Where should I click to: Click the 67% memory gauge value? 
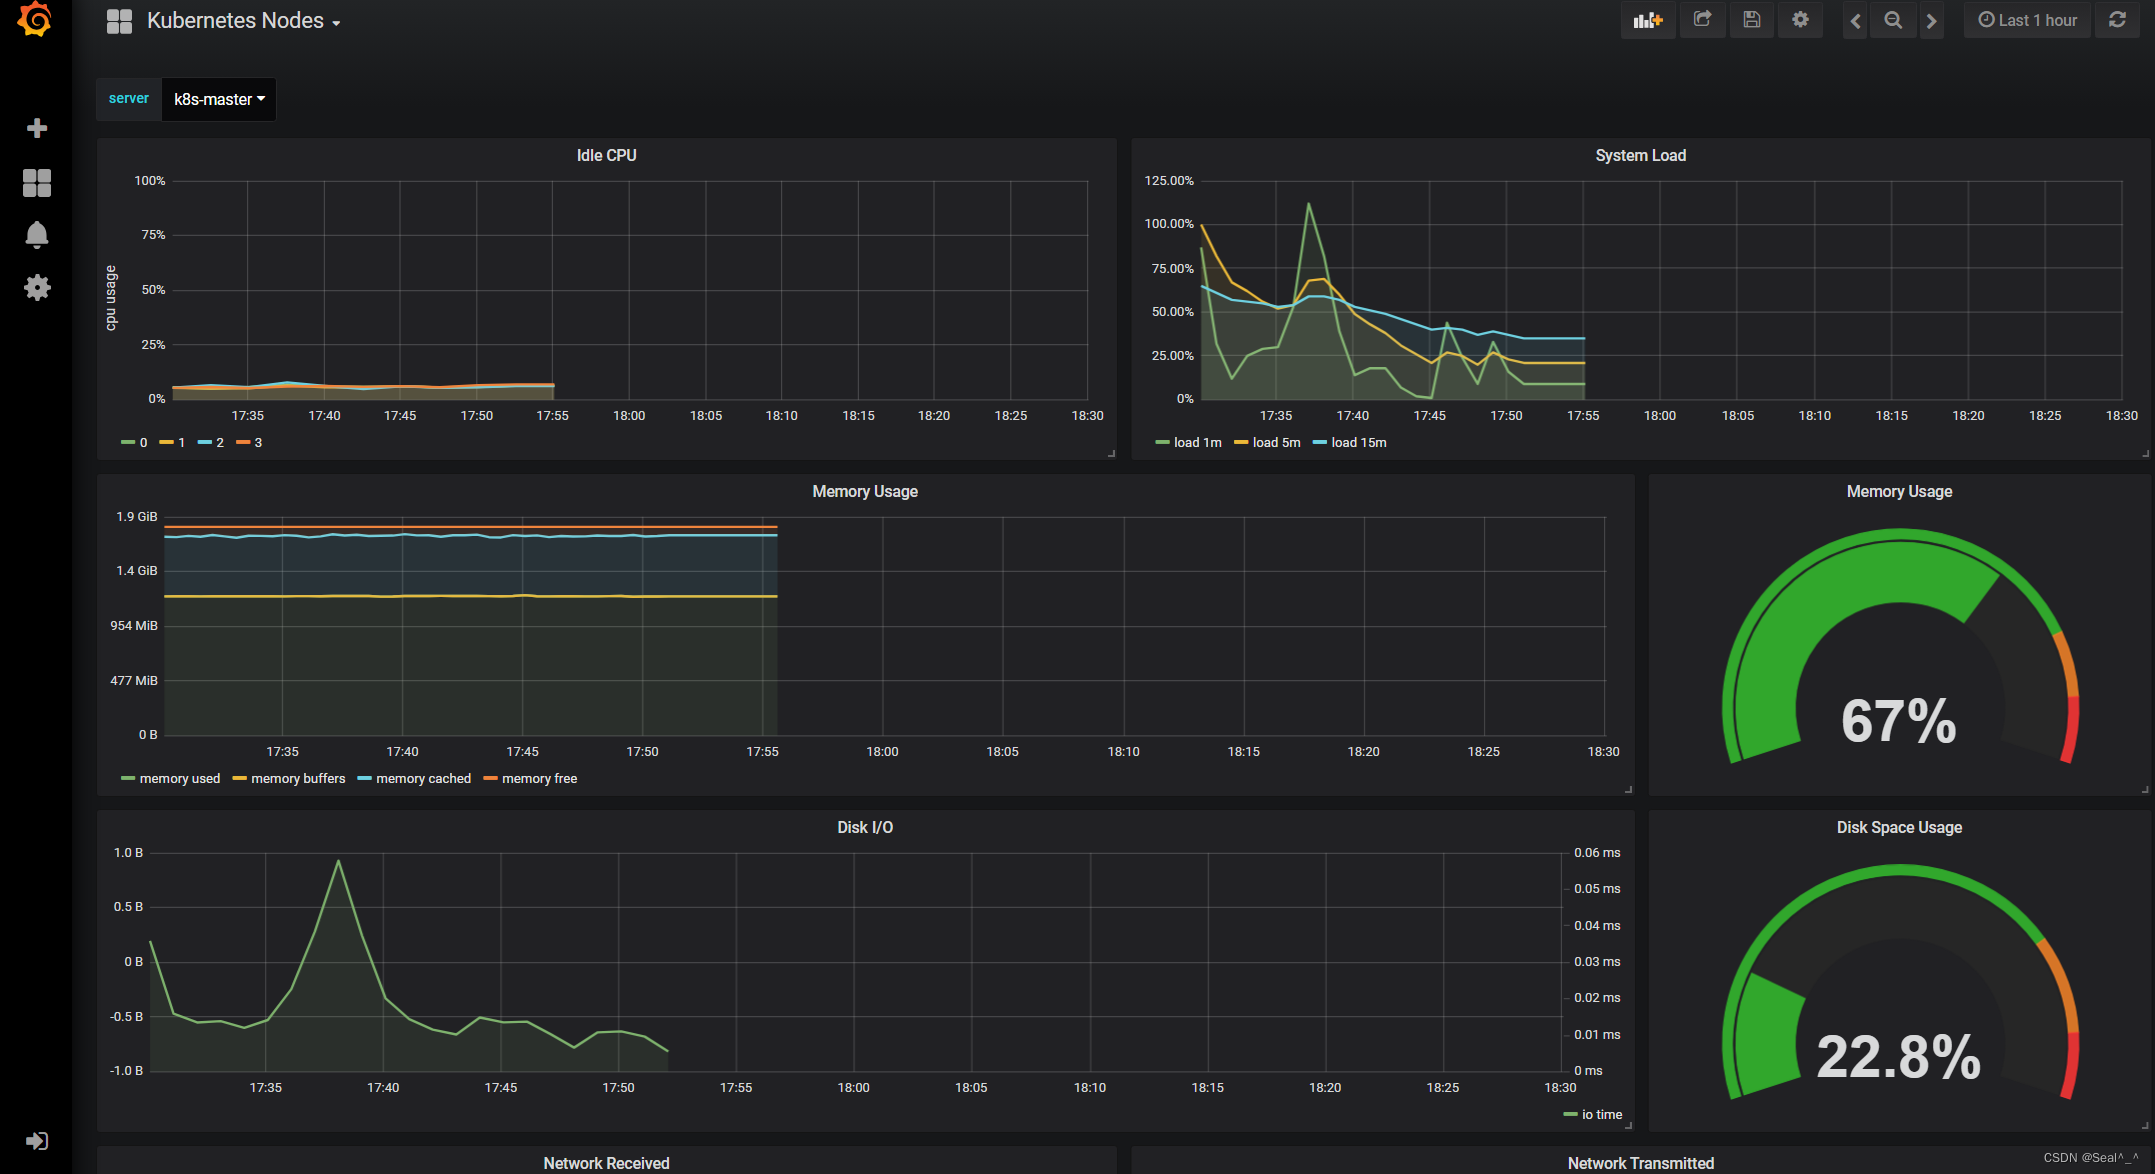point(1899,721)
